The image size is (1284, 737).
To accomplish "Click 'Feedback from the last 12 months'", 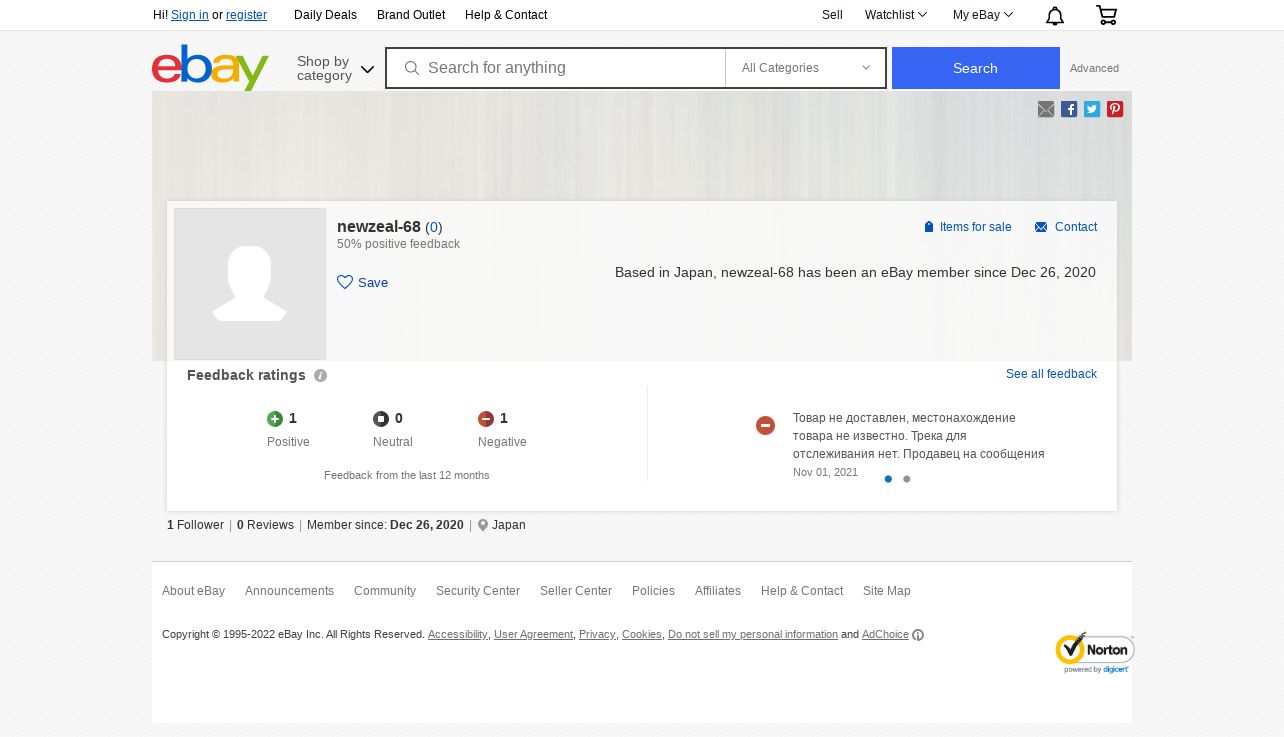I will pos(407,475).
